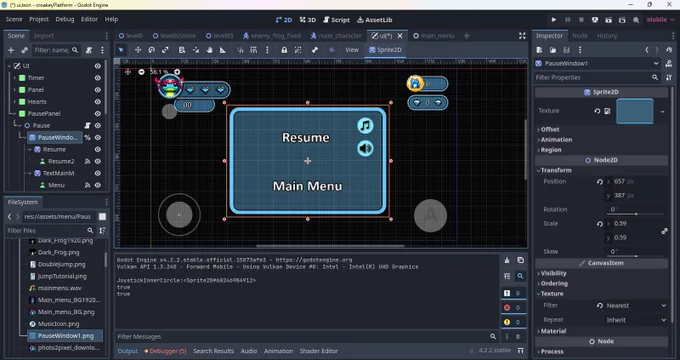This screenshot has width=680, height=360.
Task: Open the AssetLib workspace
Action: click(375, 20)
